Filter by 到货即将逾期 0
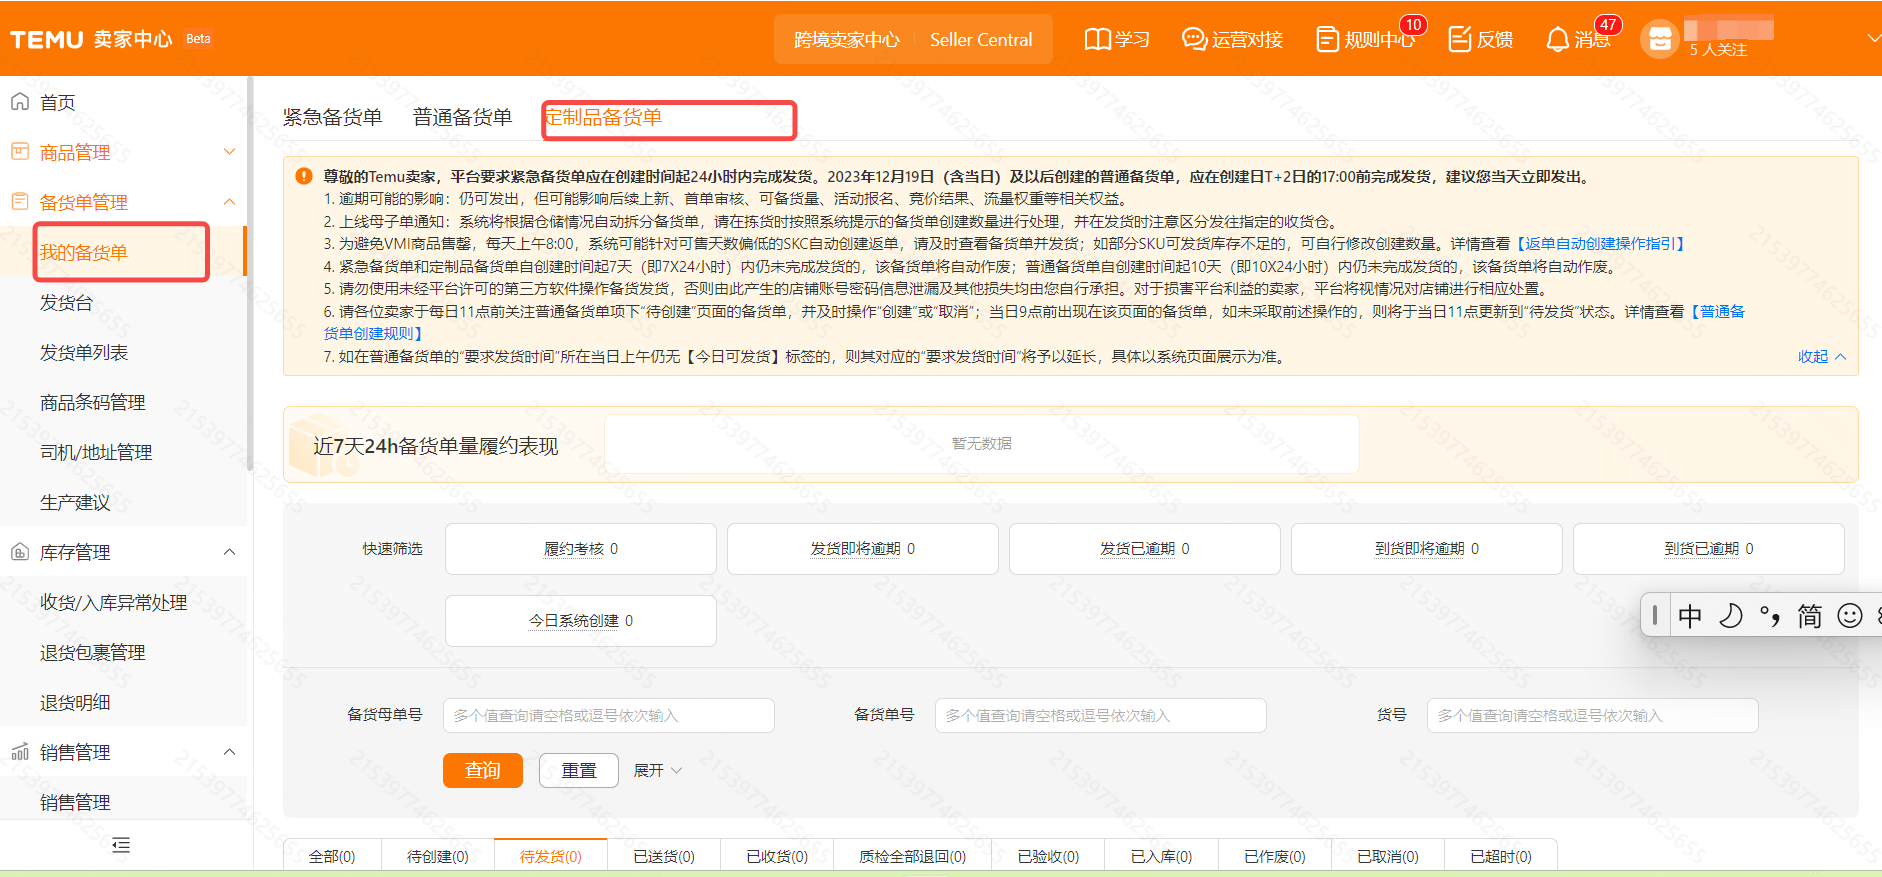Image resolution: width=1882 pixels, height=877 pixels. pyautogui.click(x=1427, y=549)
